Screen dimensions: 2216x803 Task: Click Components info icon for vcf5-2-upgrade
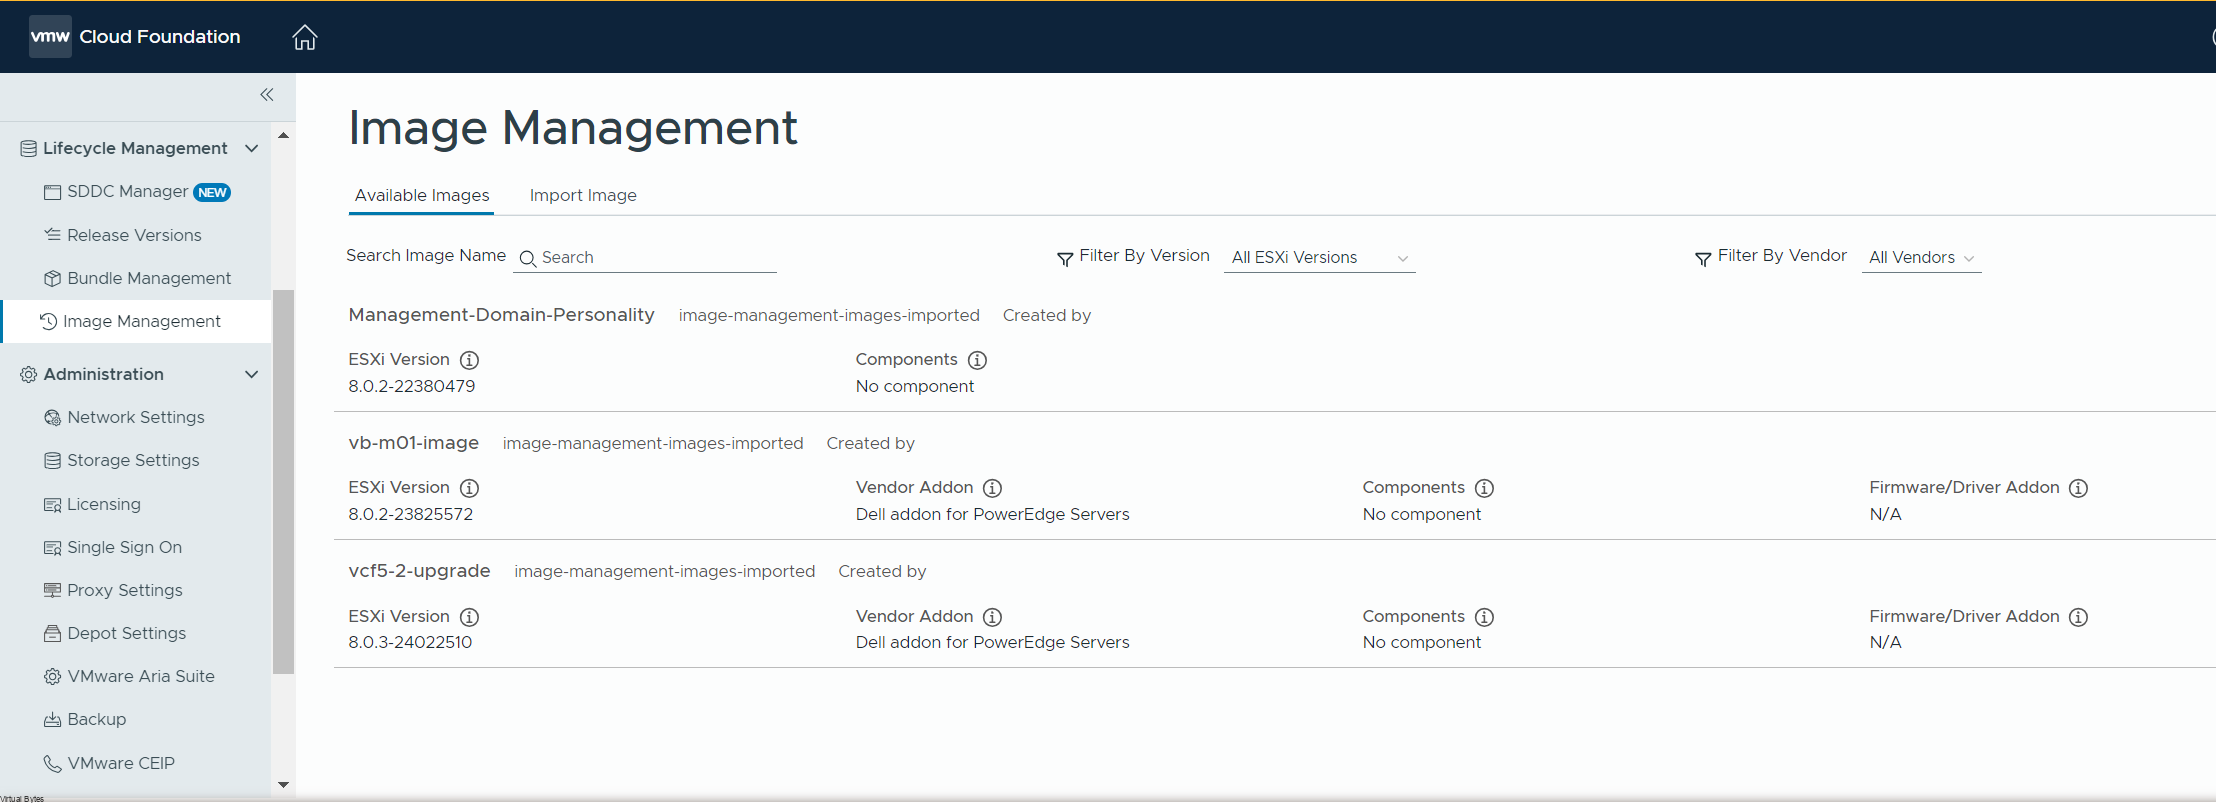[1484, 617]
